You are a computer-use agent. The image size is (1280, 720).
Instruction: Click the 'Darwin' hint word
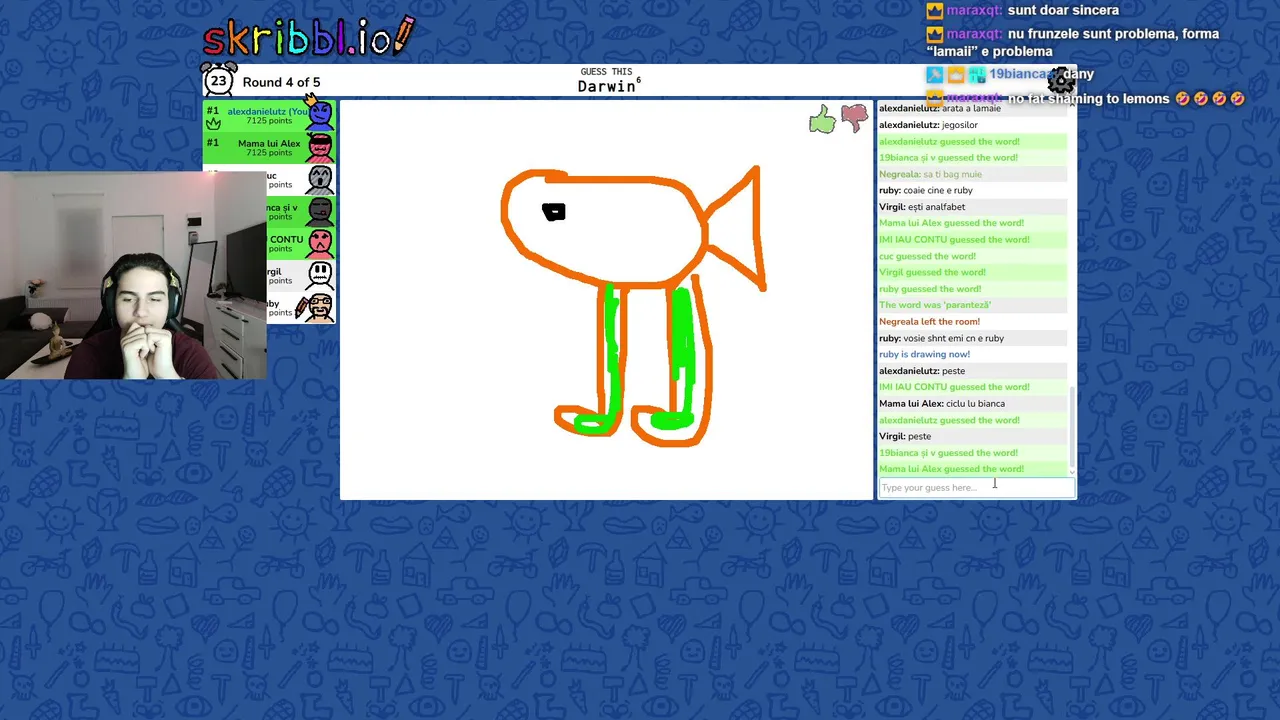(606, 87)
